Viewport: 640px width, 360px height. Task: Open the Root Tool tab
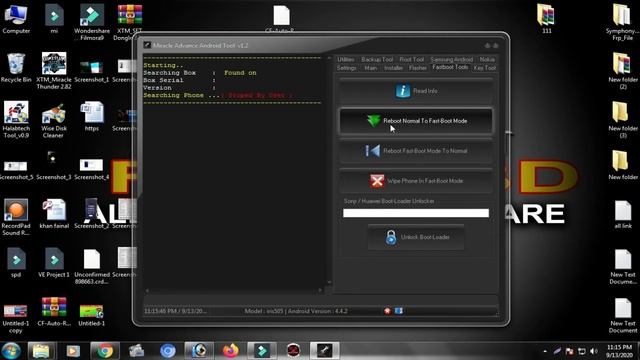(x=411, y=60)
